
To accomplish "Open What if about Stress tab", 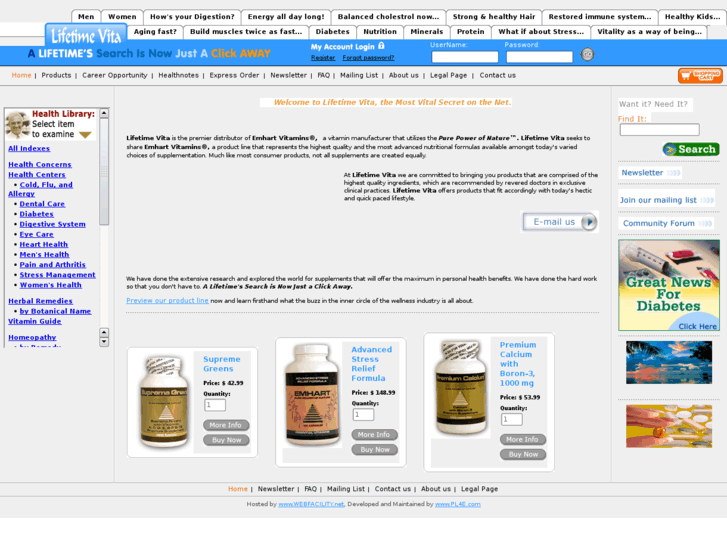I will point(541,32).
